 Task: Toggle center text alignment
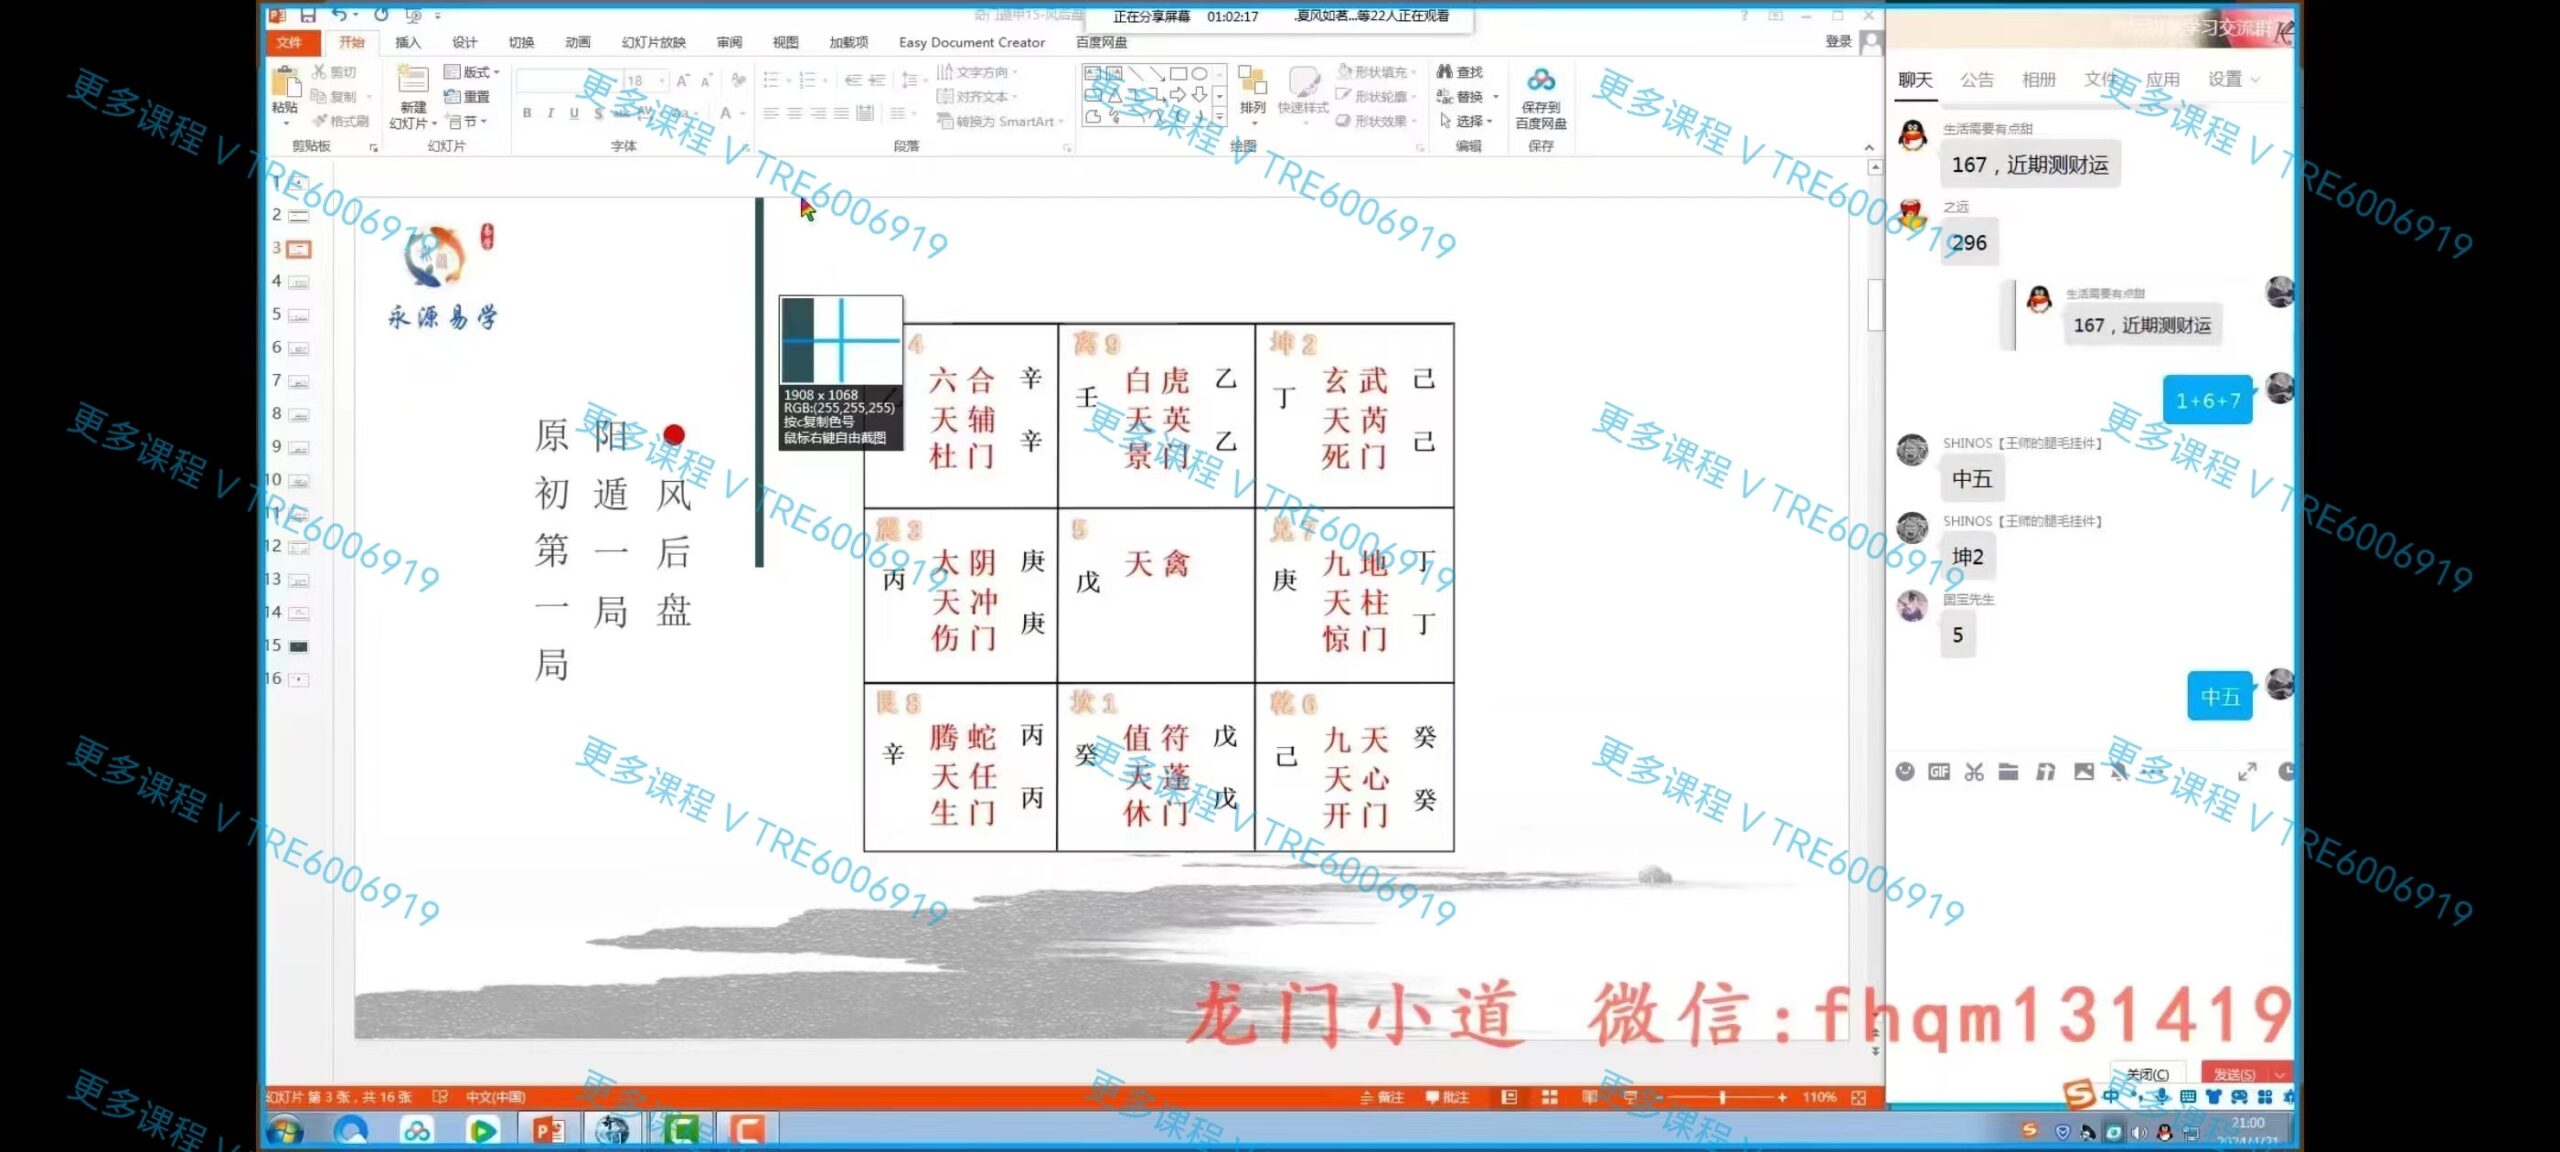(x=794, y=113)
